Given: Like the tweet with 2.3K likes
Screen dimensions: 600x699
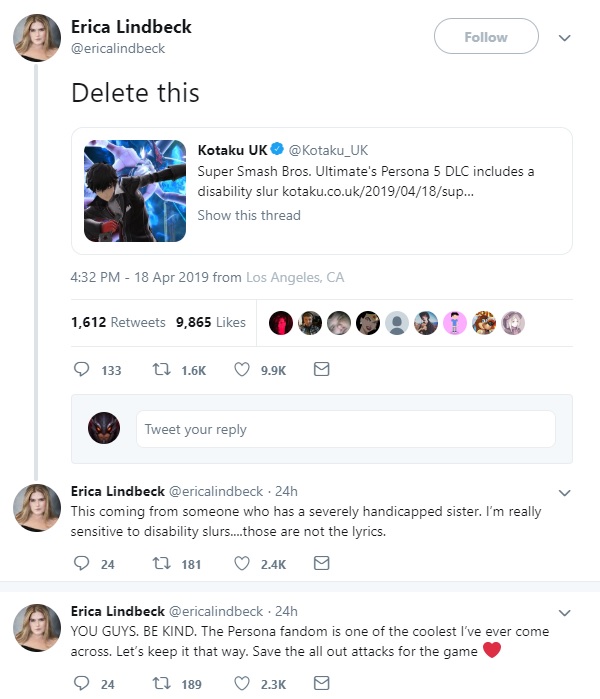Looking at the screenshot, I should tap(242, 683).
